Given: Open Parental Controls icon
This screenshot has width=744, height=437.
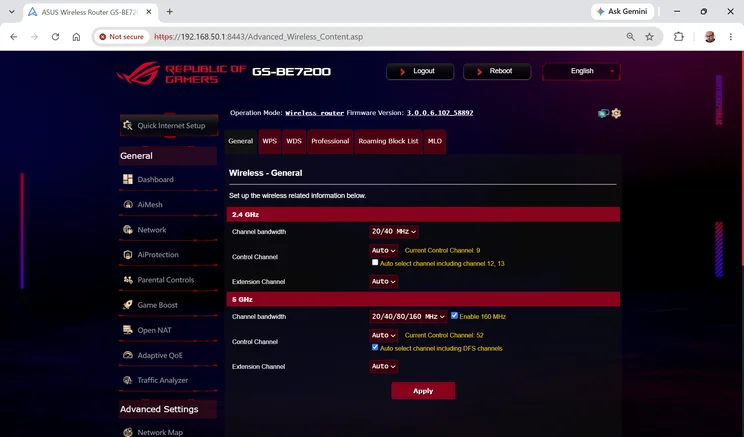Looking at the screenshot, I should pyautogui.click(x=128, y=280).
